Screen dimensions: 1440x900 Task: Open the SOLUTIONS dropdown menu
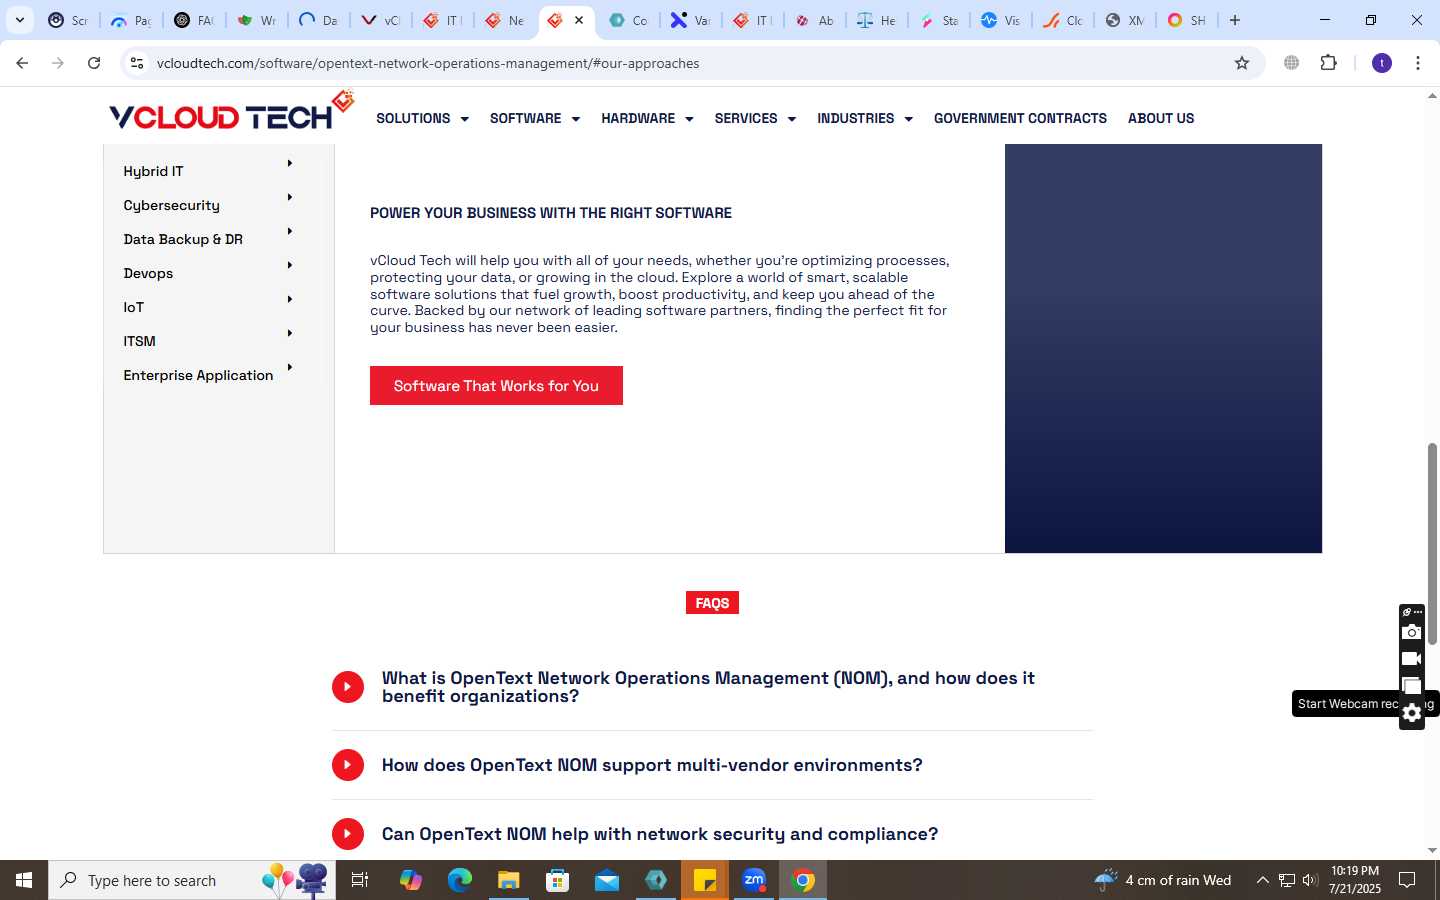pyautogui.click(x=422, y=118)
